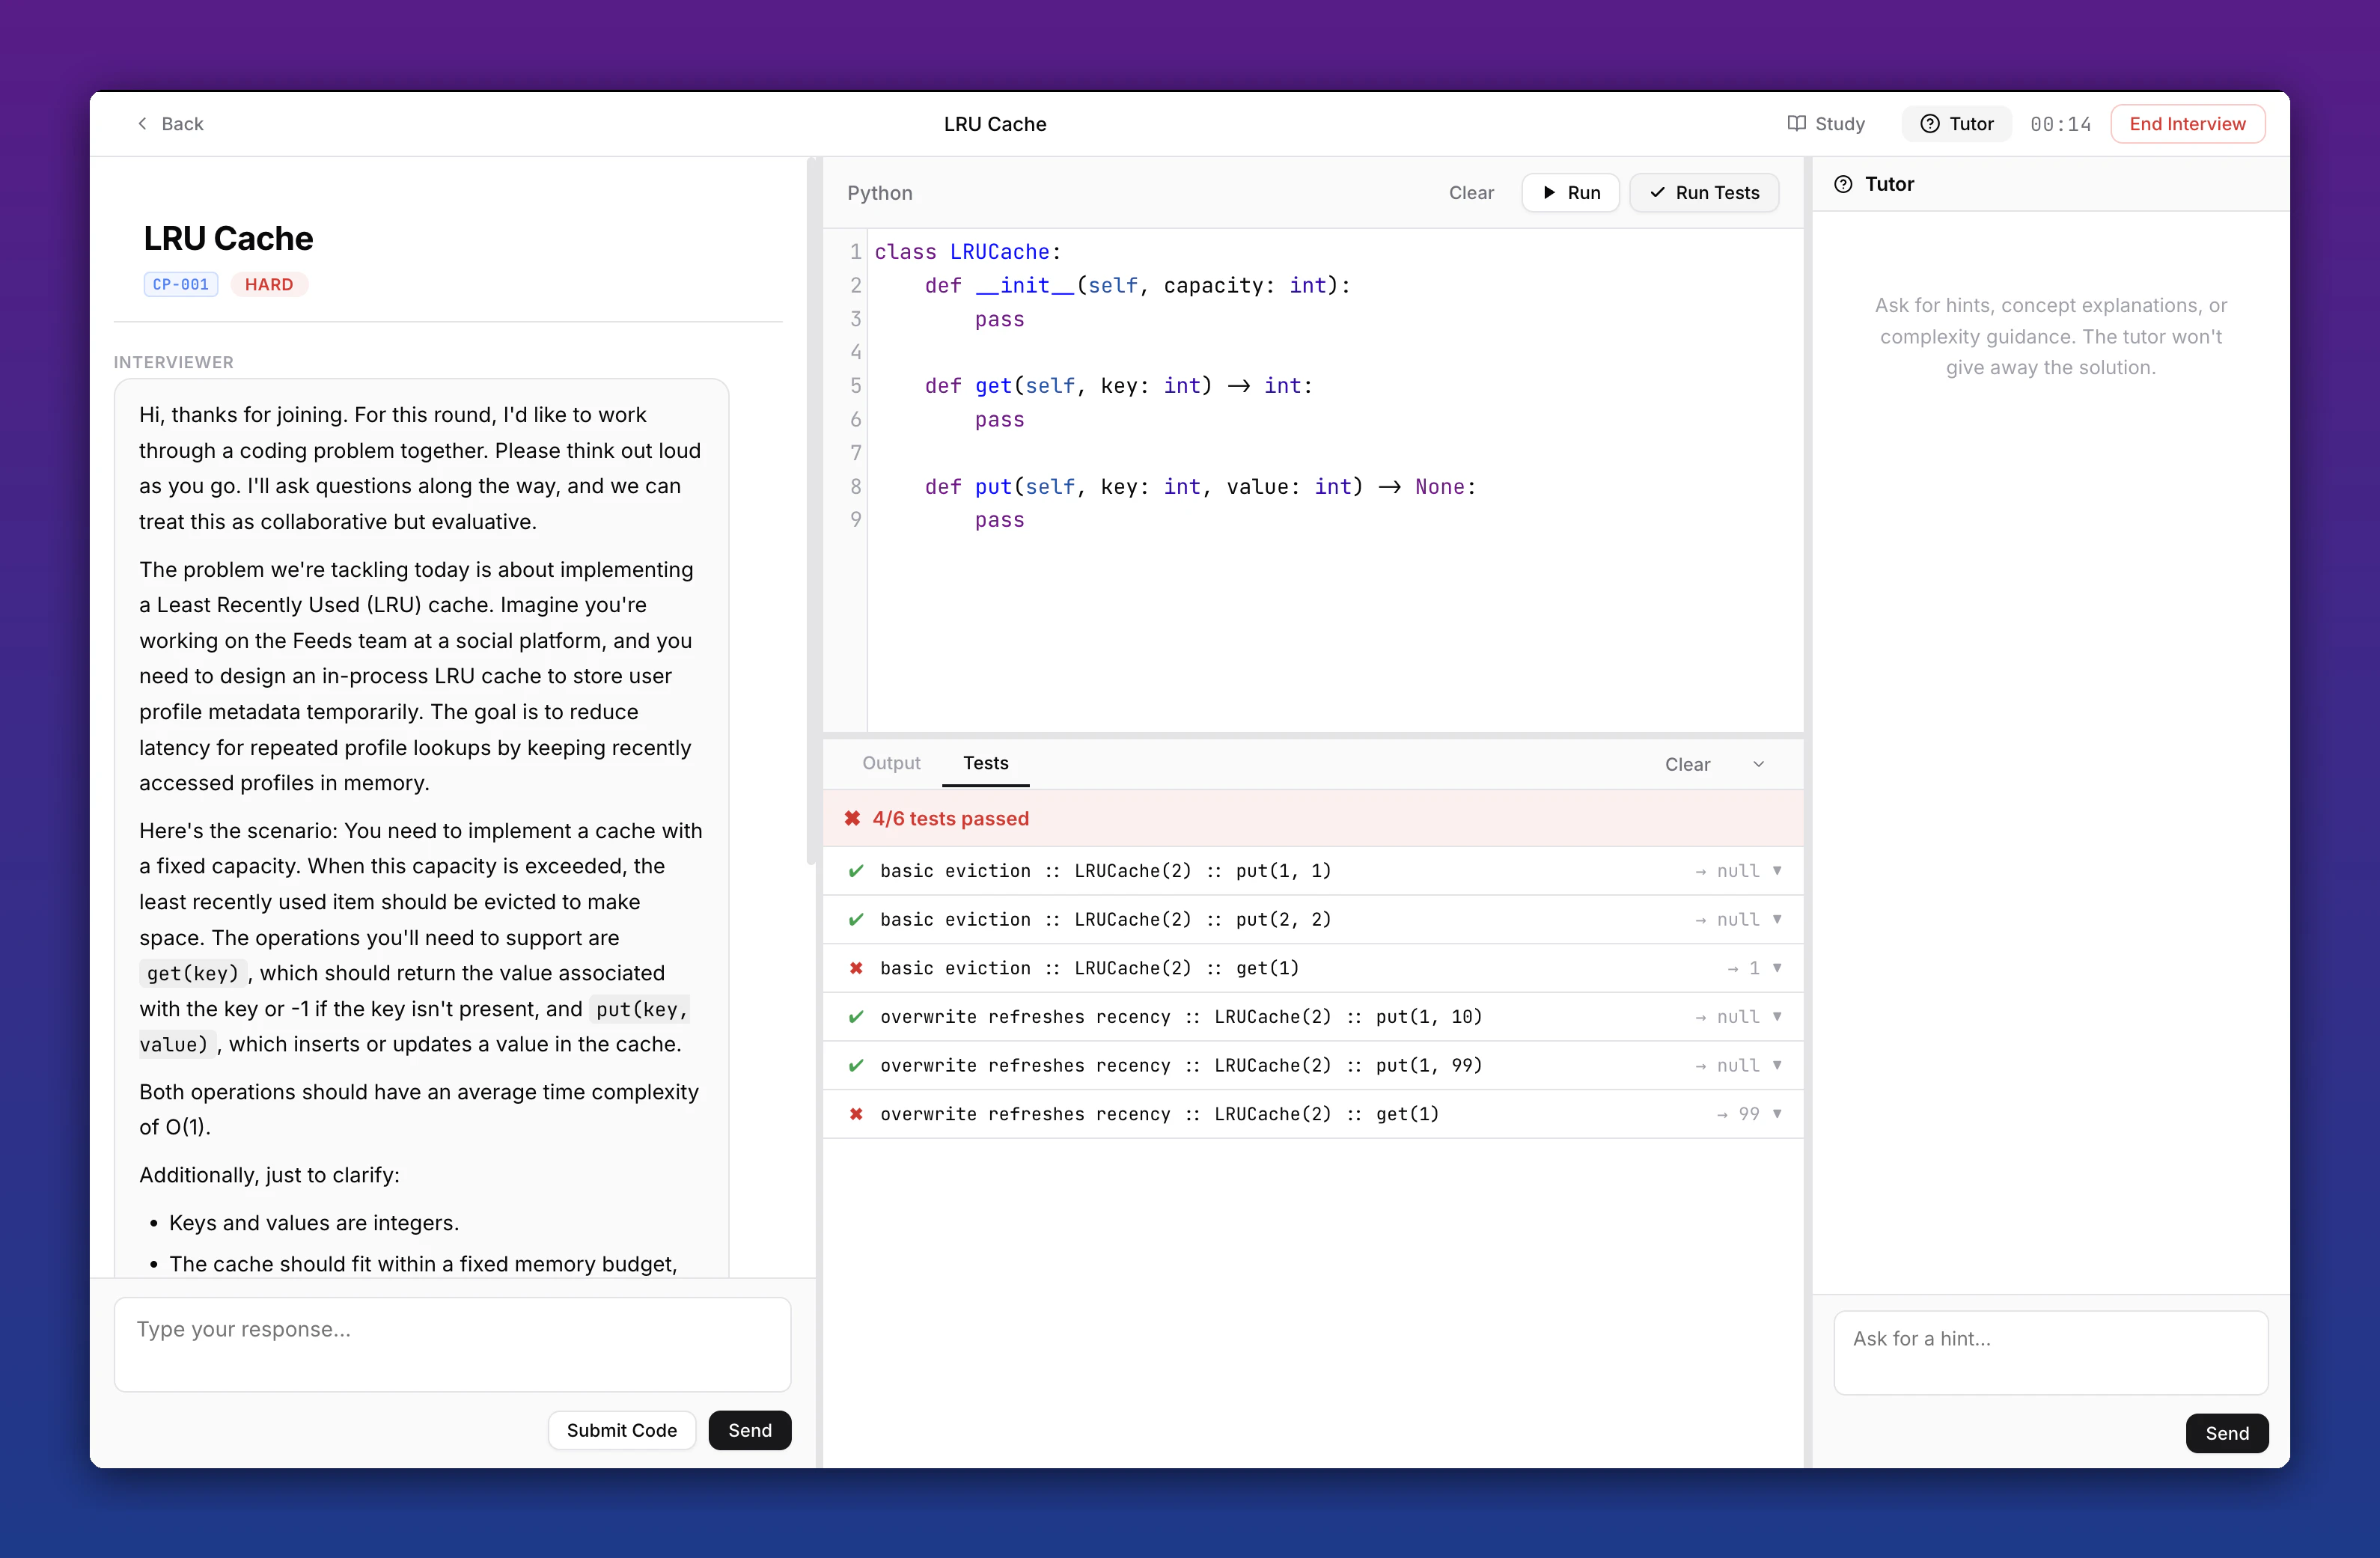Click the End Interview button
Viewport: 2380px width, 1558px height.
point(2187,123)
